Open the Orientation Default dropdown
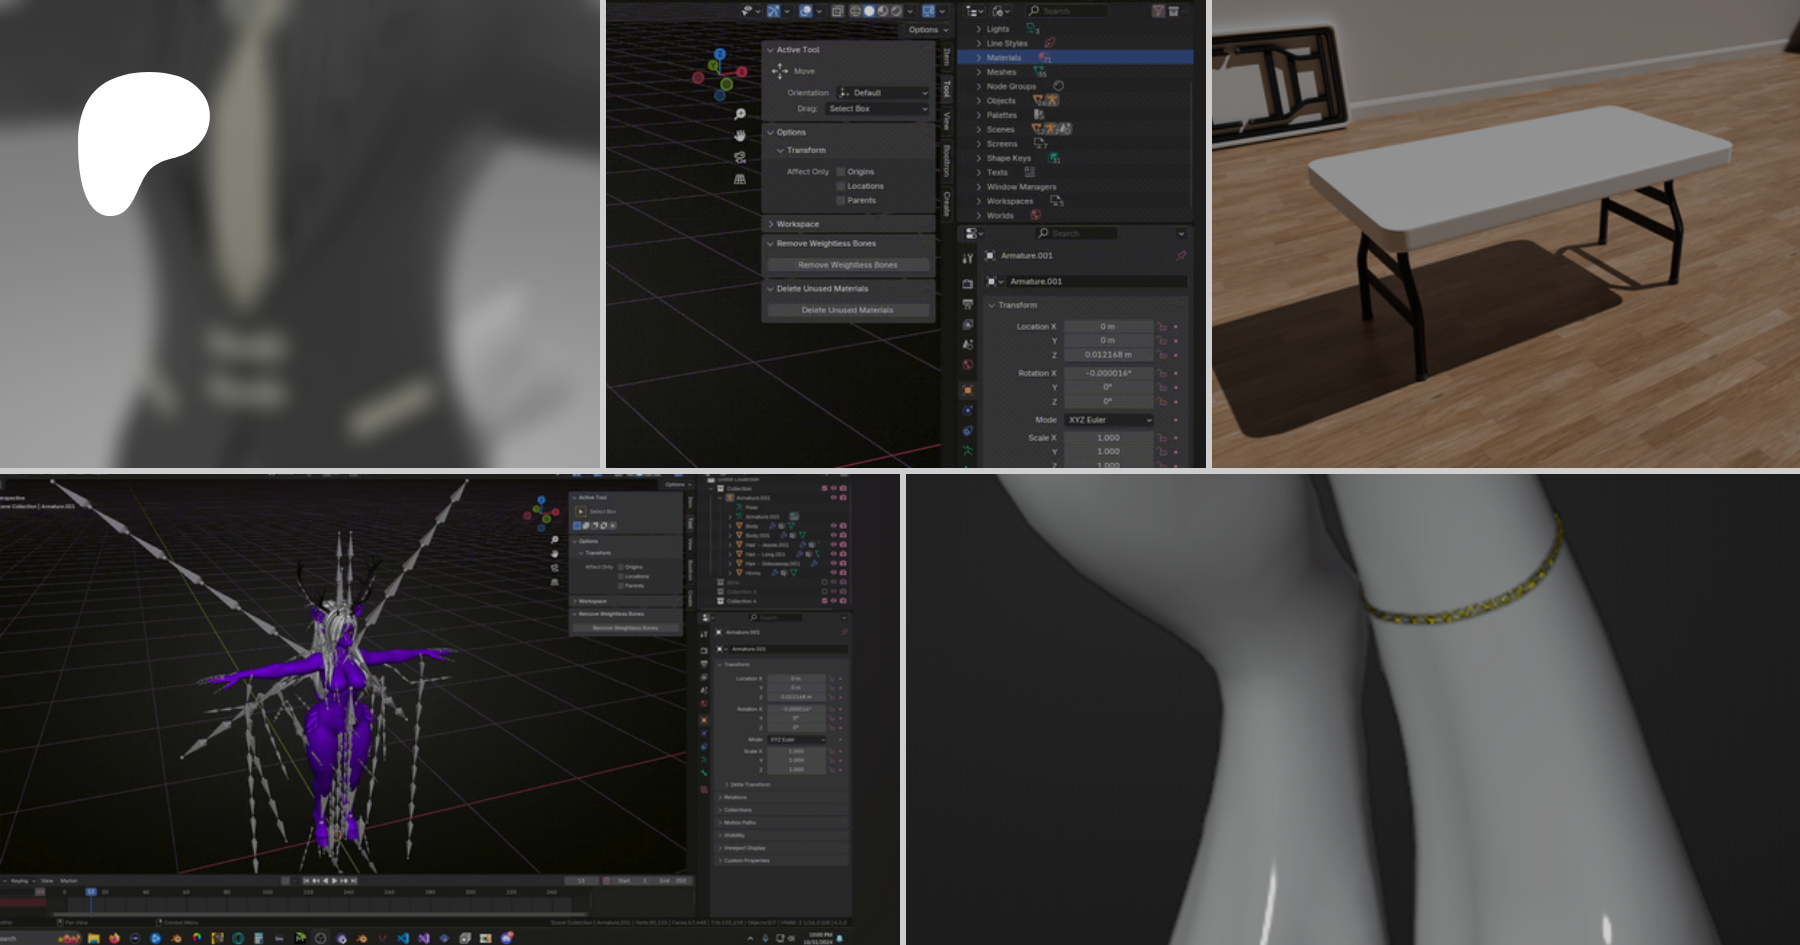 (x=883, y=93)
